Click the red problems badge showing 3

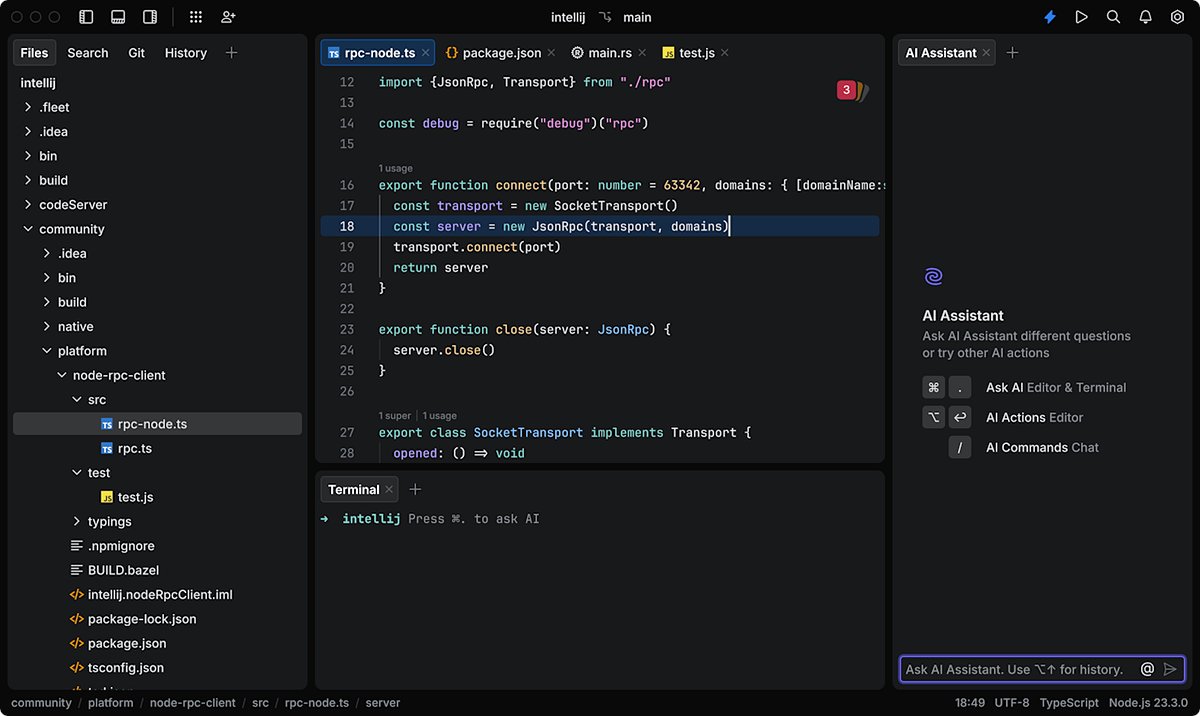(x=846, y=91)
